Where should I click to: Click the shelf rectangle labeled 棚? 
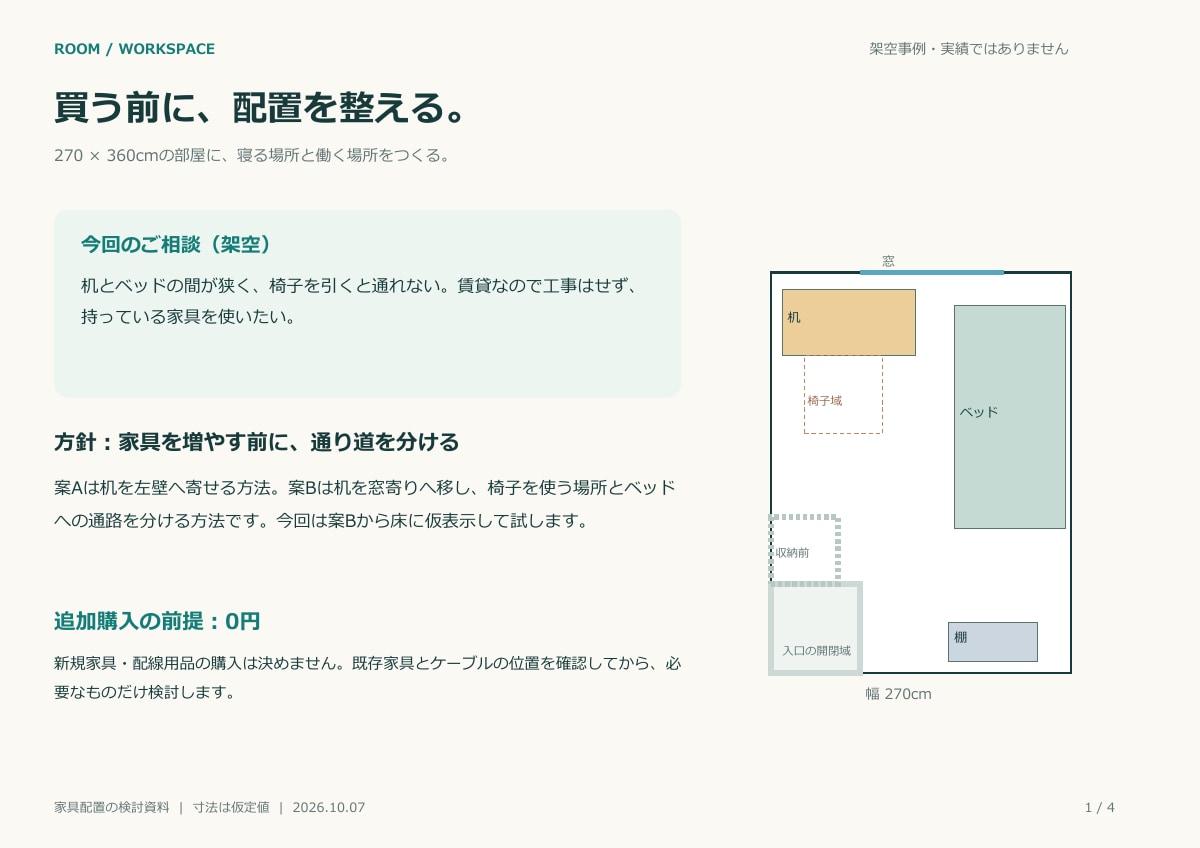[993, 642]
